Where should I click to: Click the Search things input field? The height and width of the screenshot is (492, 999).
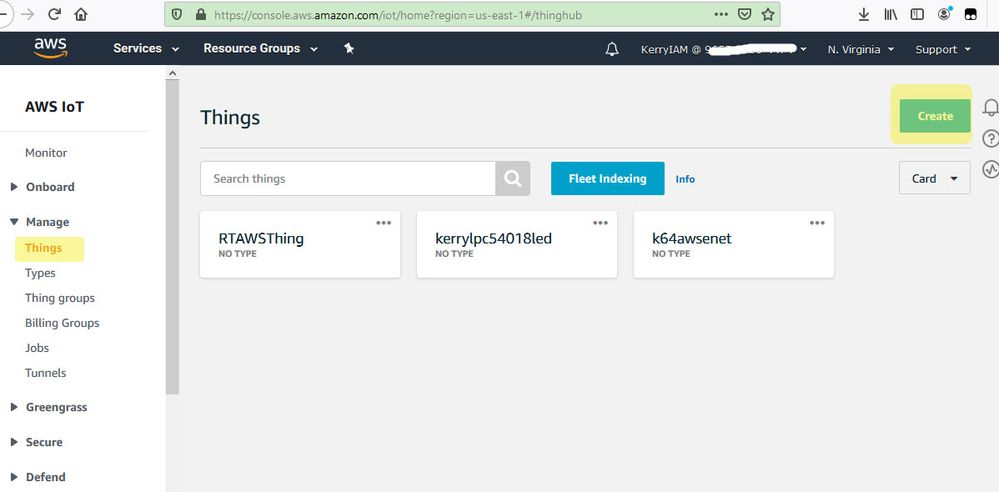click(348, 179)
